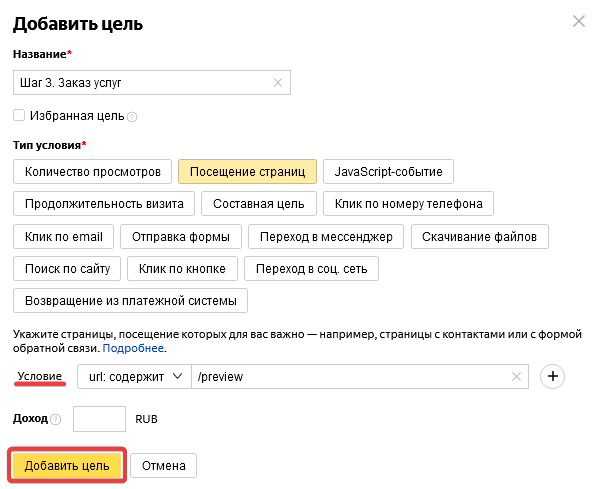Cancel with the Отмена button
Viewport: 598px width, 489px height.
164,465
